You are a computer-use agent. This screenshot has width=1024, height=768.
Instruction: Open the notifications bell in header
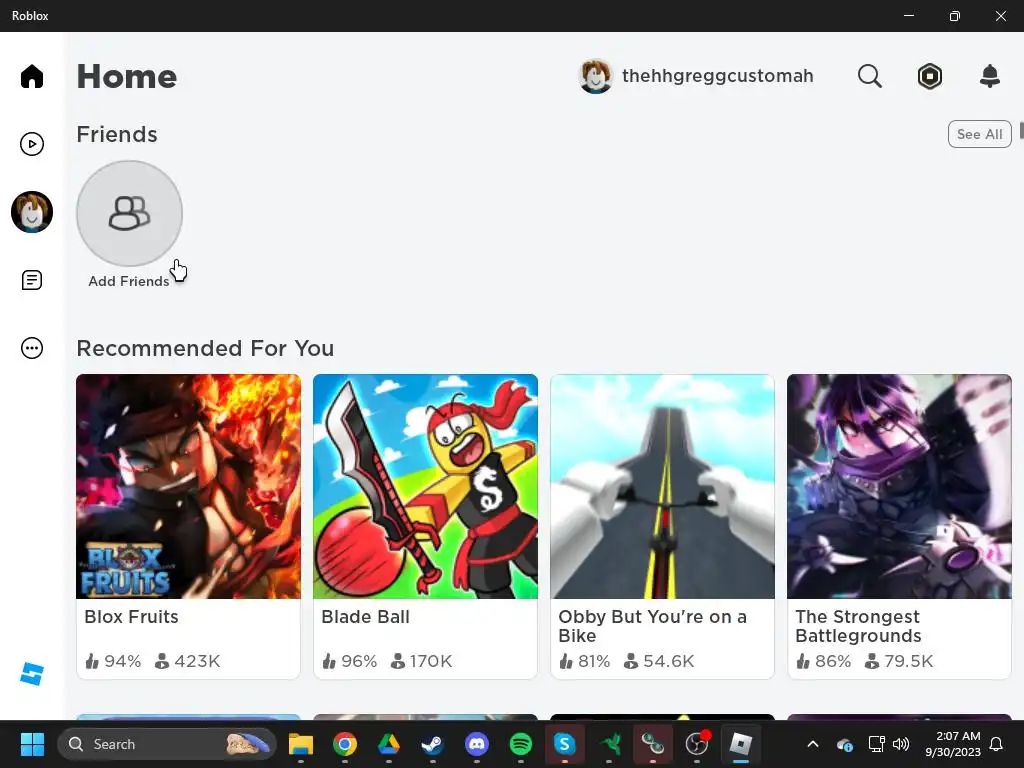point(990,76)
